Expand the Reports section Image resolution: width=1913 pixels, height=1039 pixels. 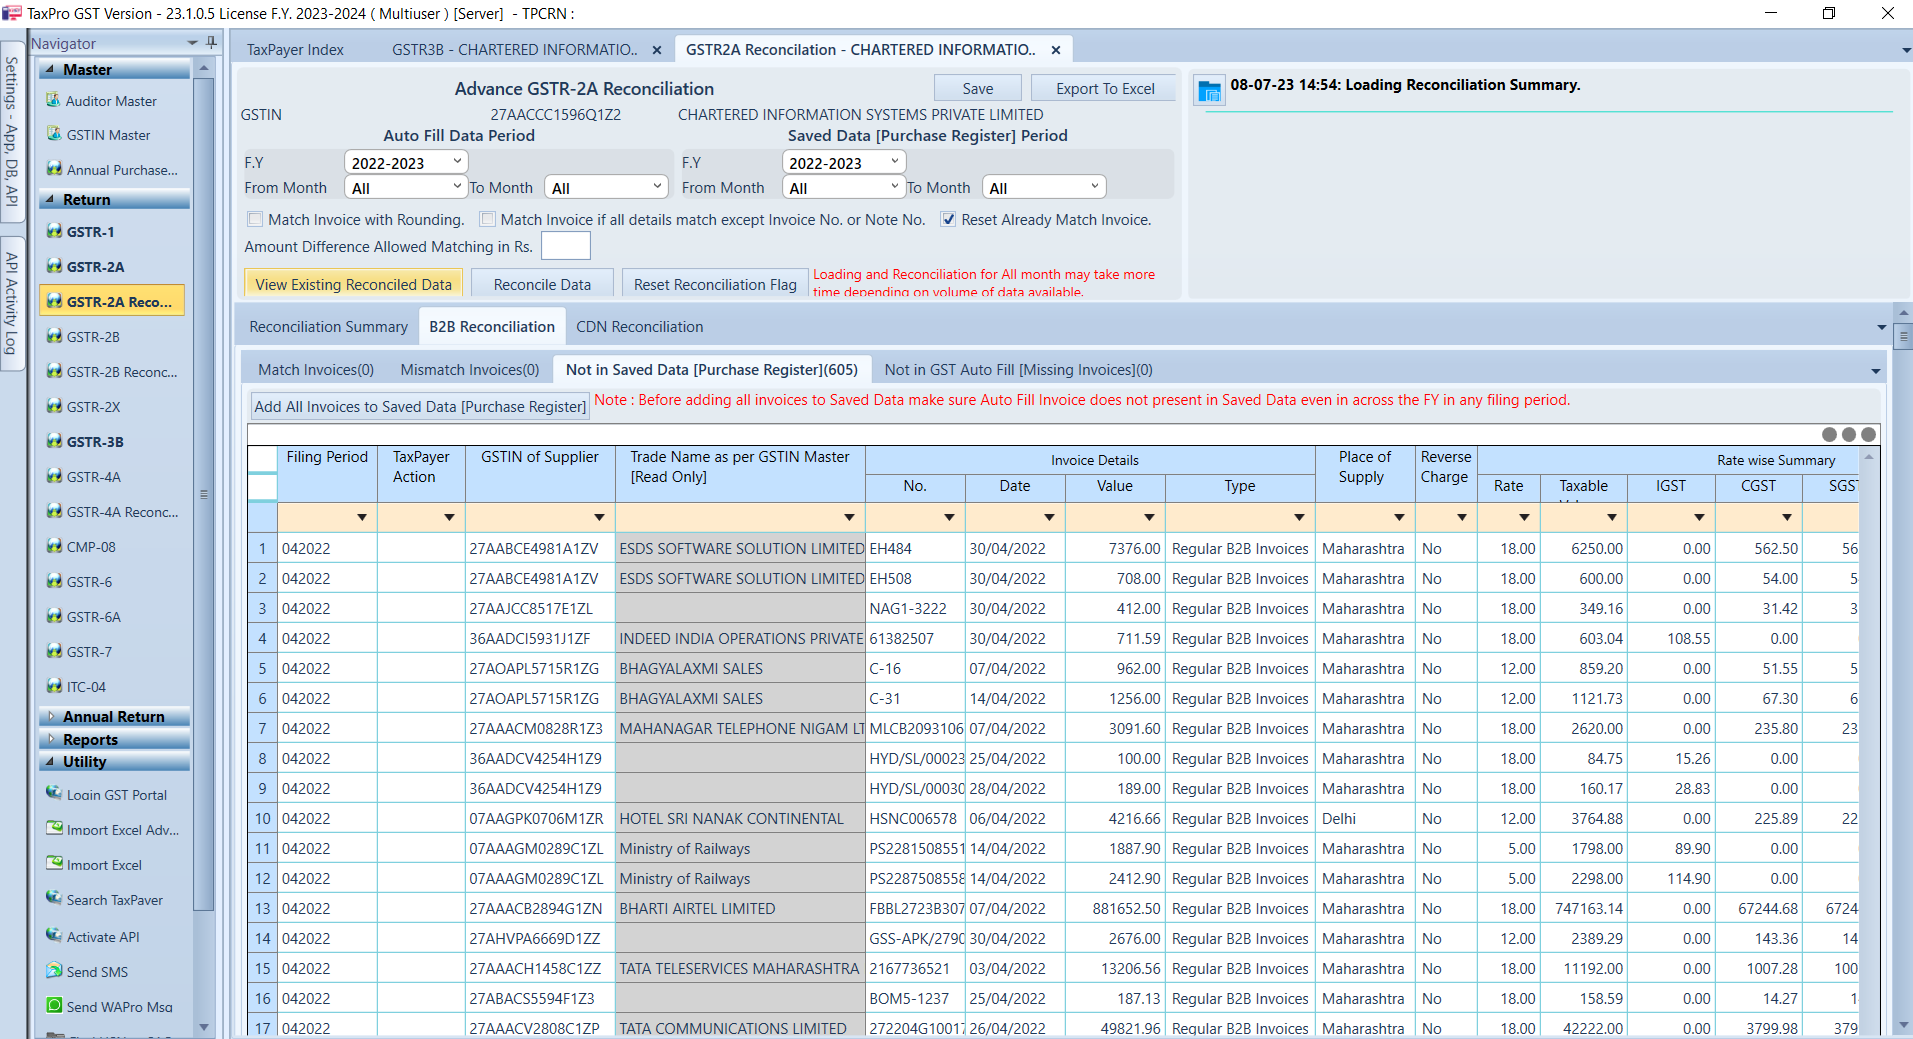pyautogui.click(x=49, y=739)
